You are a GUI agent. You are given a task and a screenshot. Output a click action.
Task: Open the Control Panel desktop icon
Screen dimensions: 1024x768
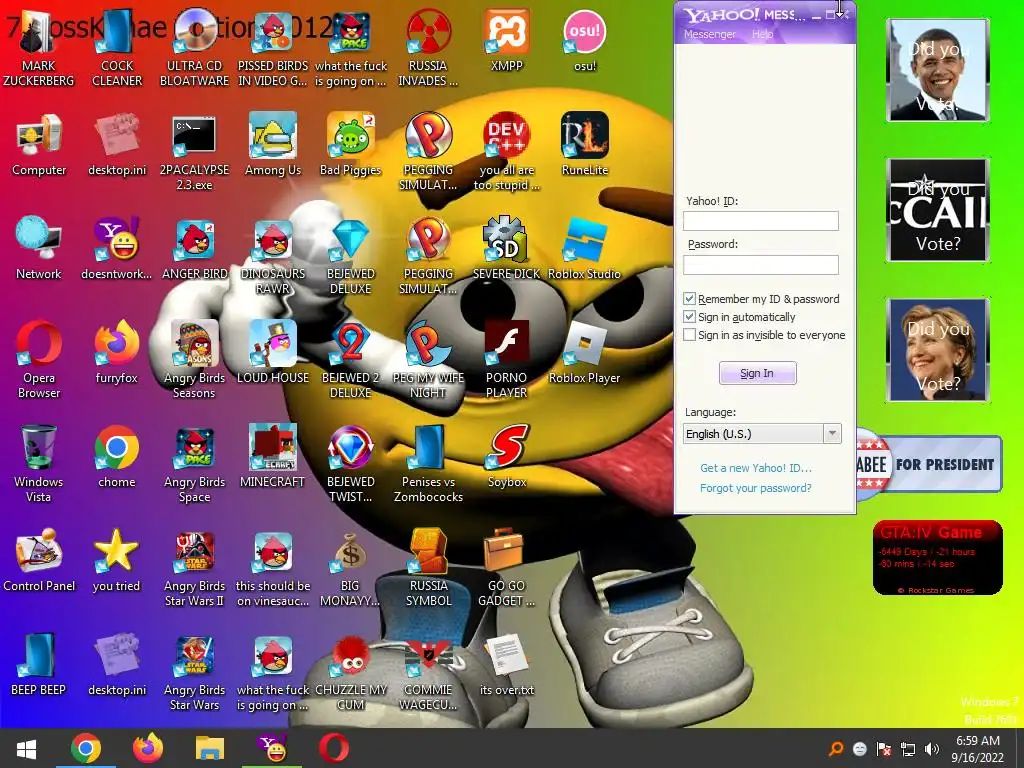39,560
